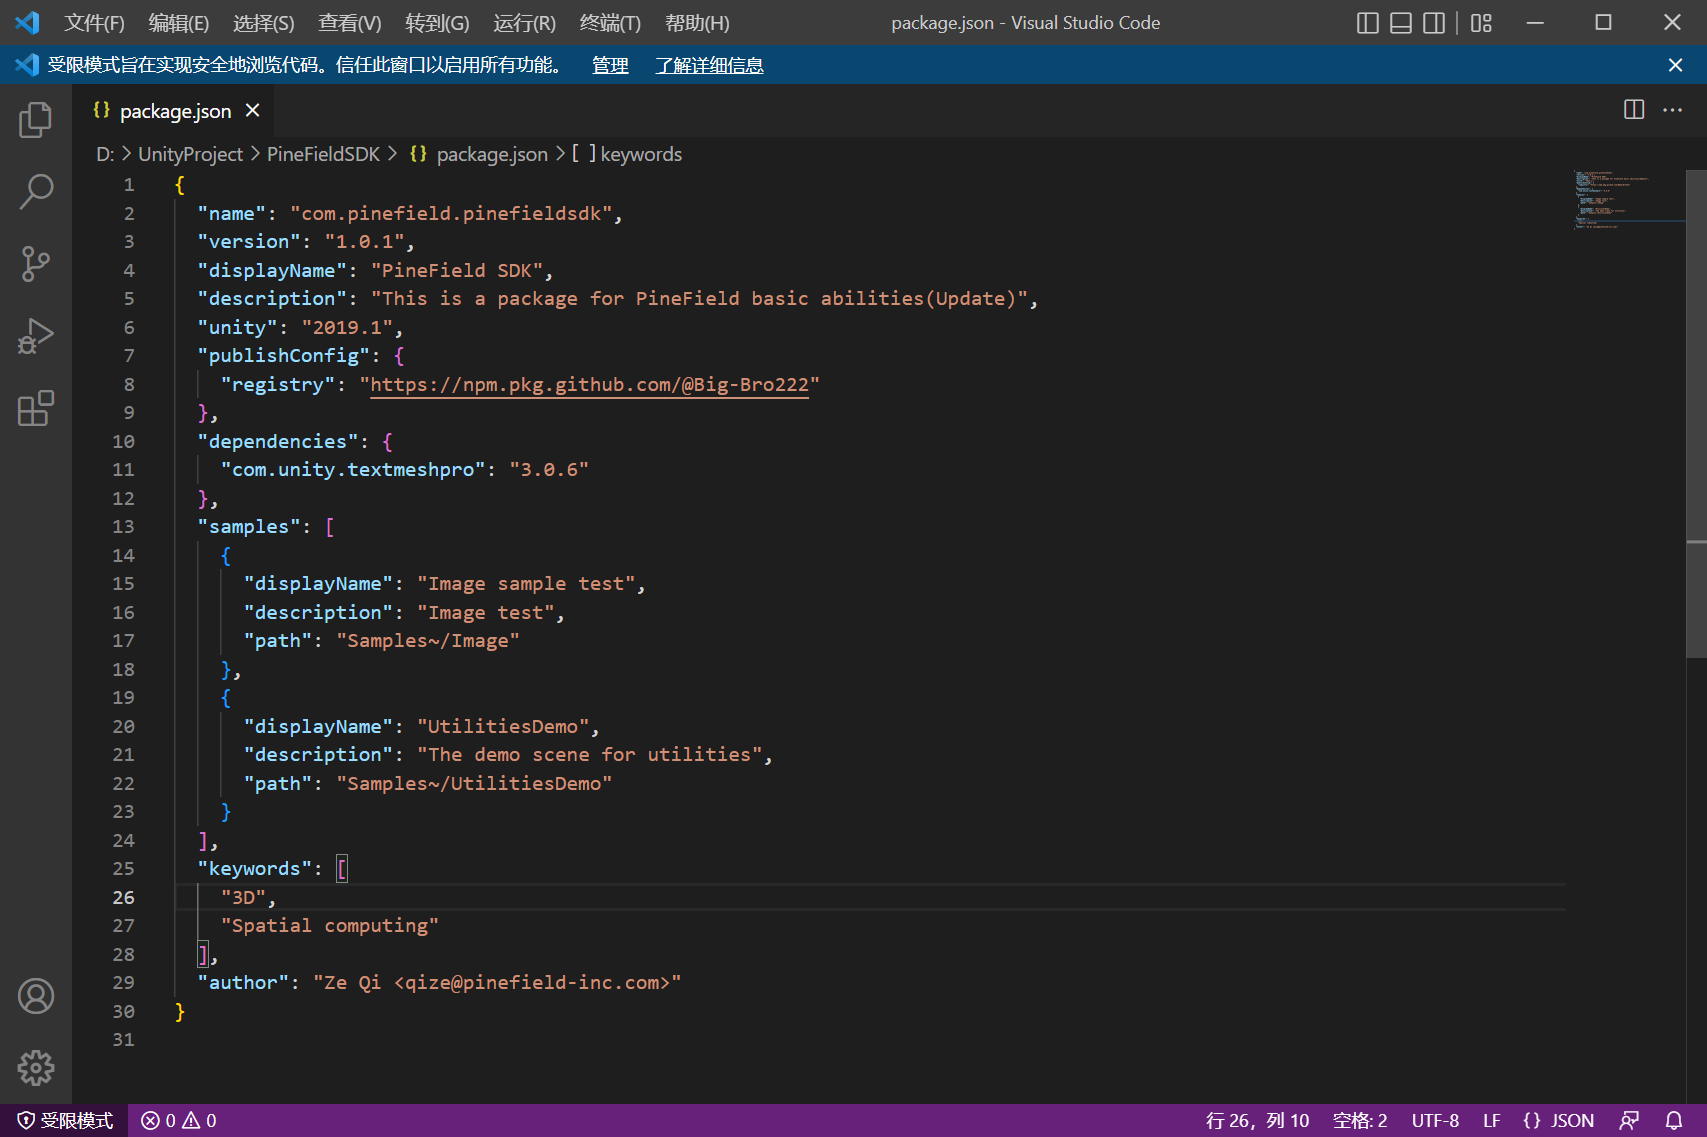The height and width of the screenshot is (1137, 1707).
Task: Open the Extensions view
Action: 36,408
